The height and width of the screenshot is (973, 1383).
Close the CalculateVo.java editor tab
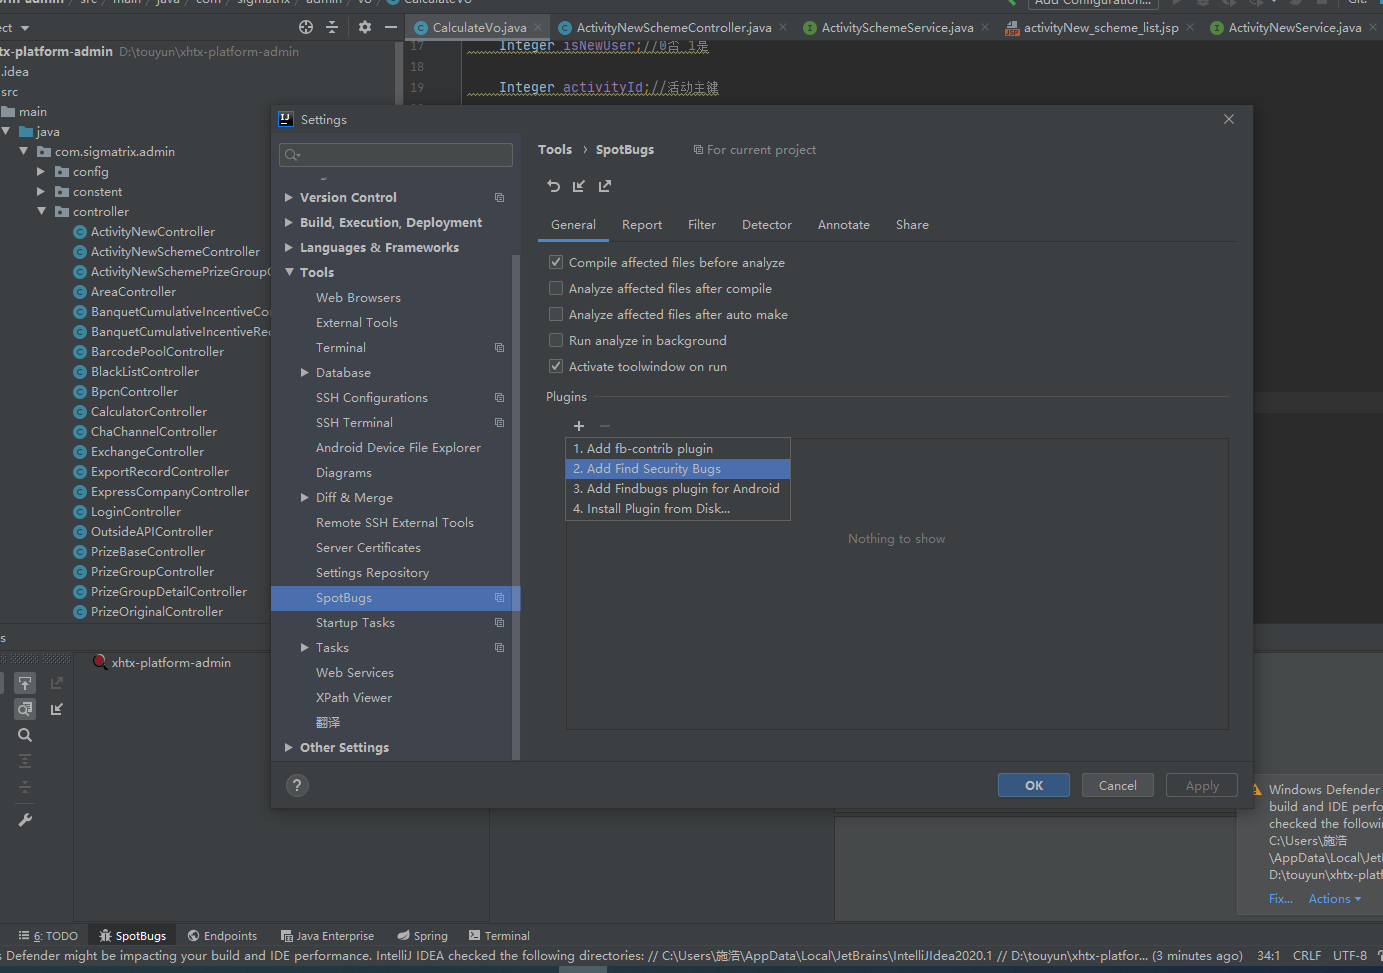[538, 28]
